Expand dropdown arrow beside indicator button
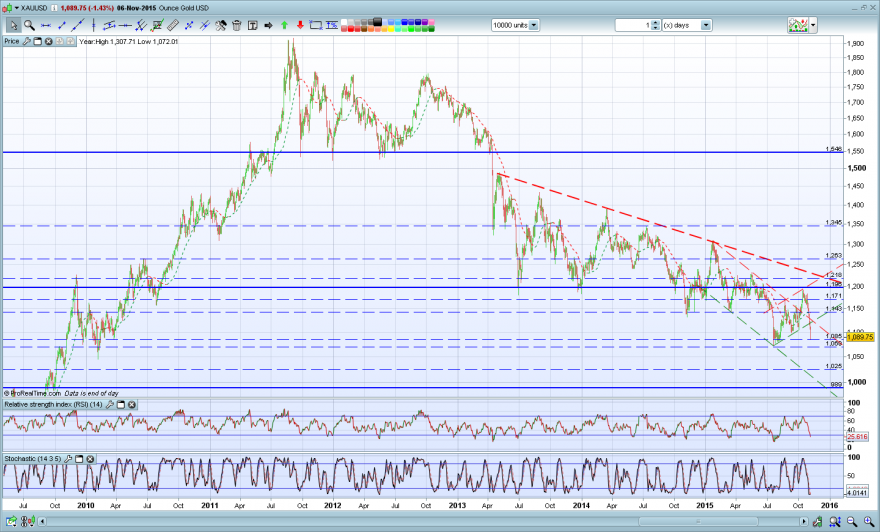Screen dimensions: 880x532 click(x=813, y=25)
